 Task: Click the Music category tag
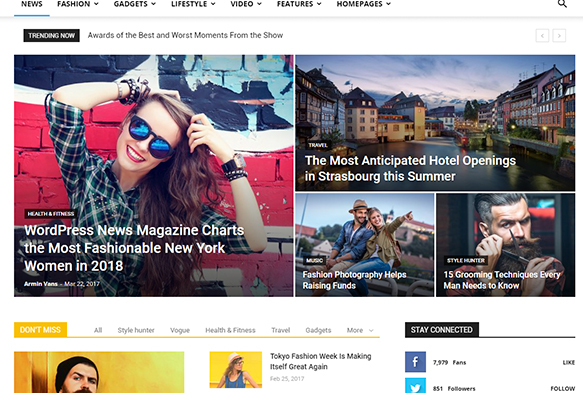(x=315, y=260)
